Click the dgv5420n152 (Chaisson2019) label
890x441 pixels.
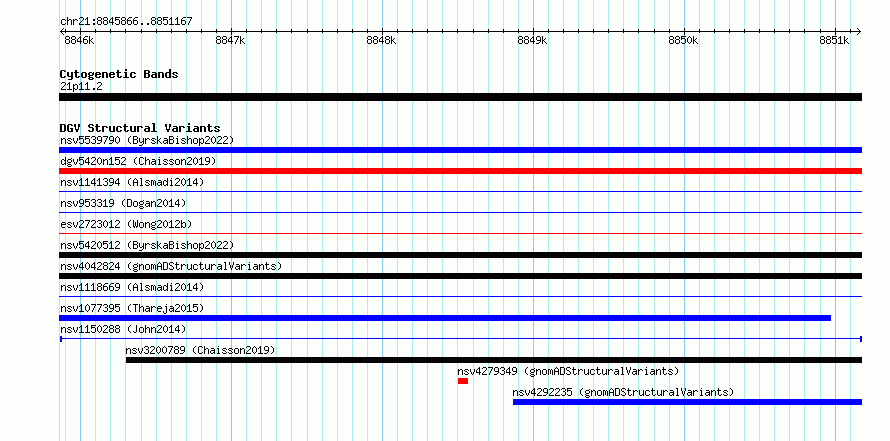pos(138,161)
